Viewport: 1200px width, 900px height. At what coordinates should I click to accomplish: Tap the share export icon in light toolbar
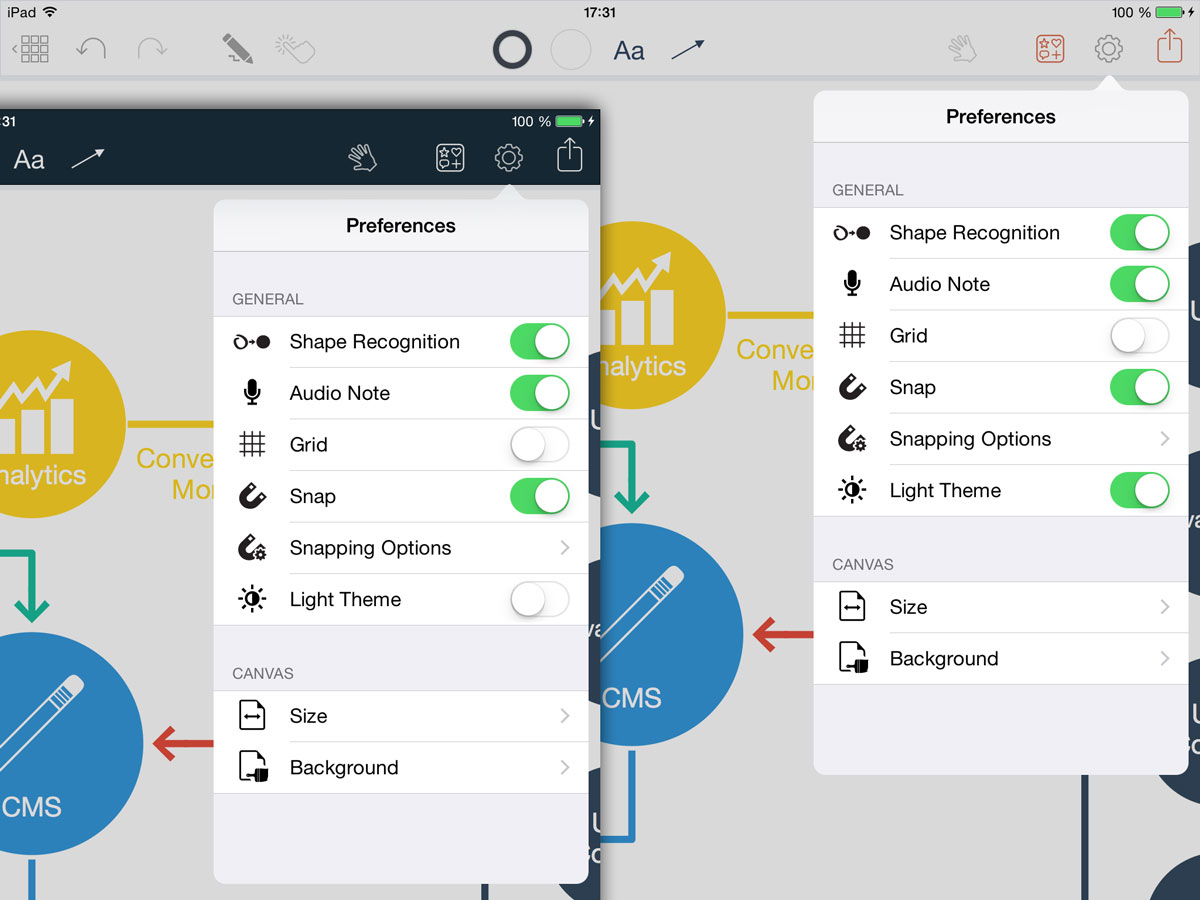tap(1169, 46)
